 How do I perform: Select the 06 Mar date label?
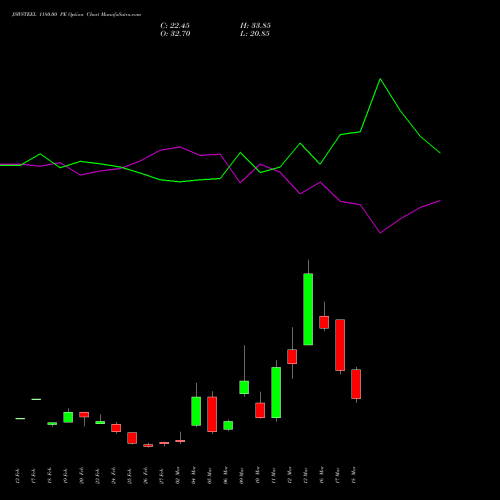[226, 476]
